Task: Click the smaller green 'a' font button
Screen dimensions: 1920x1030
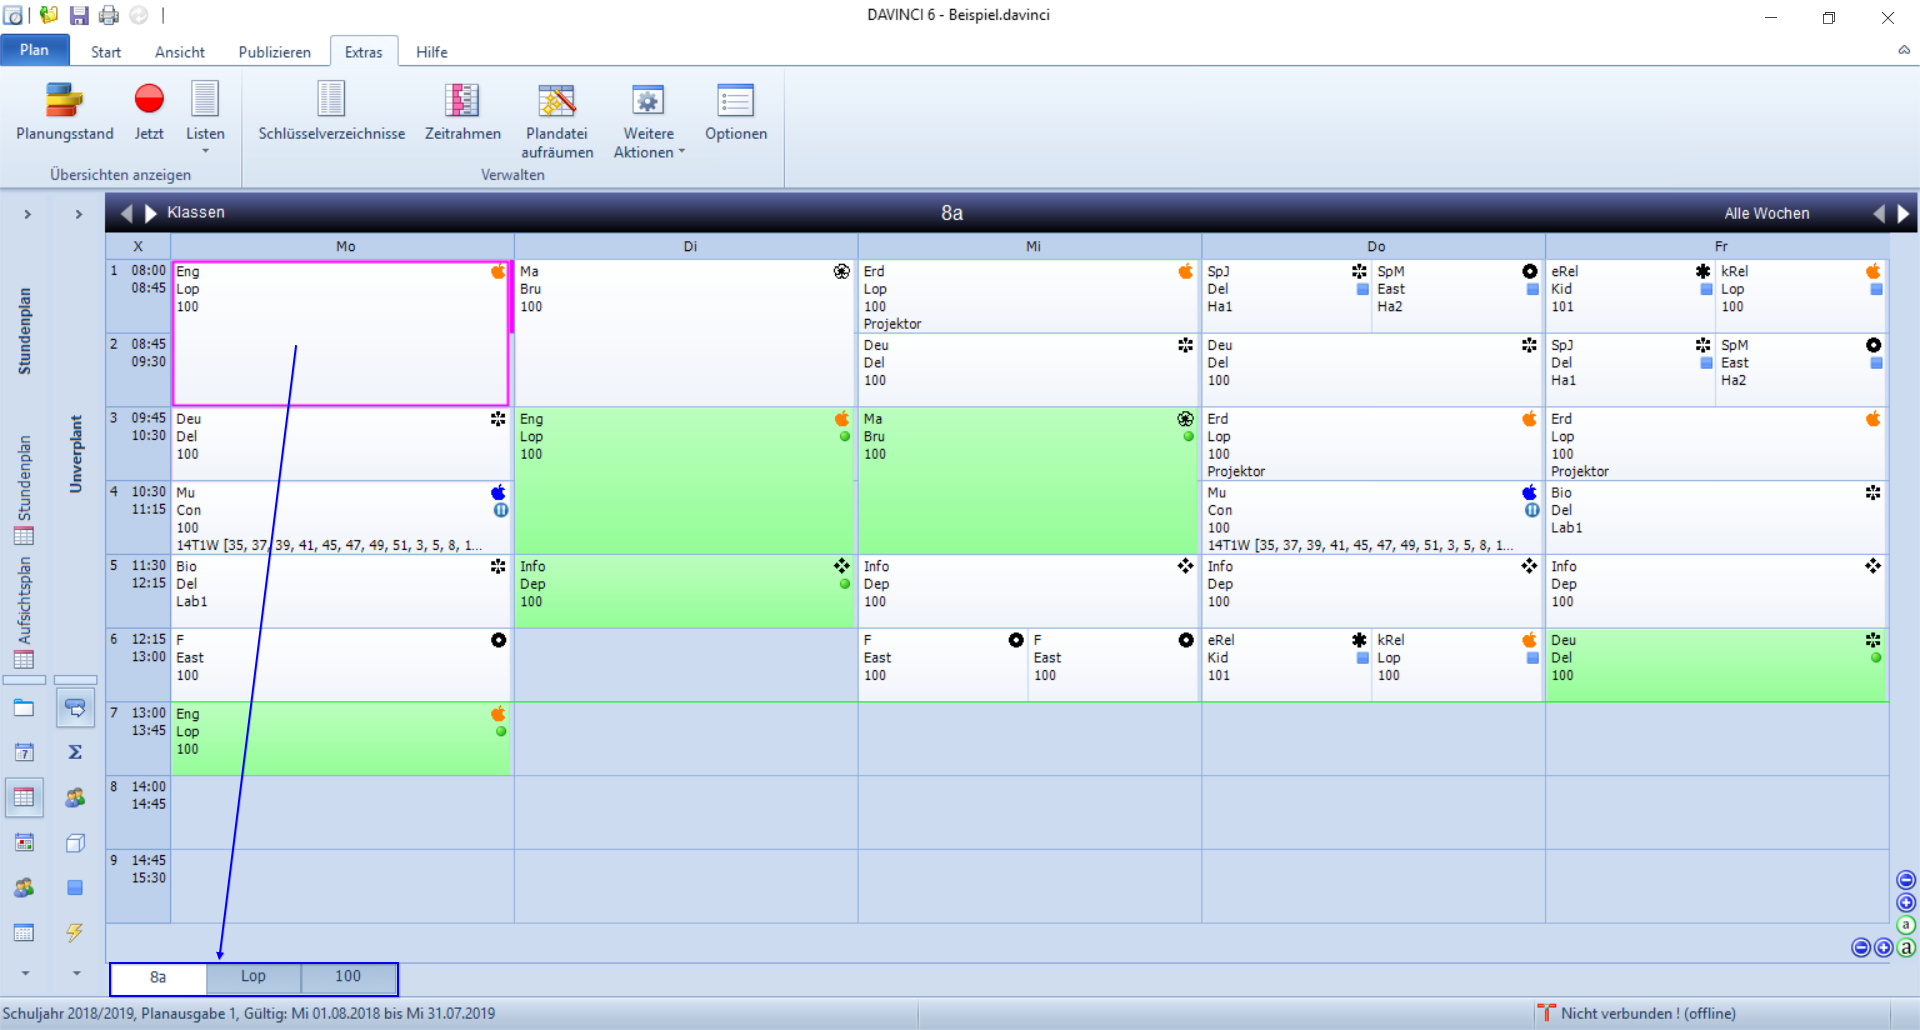Action: pyautogui.click(x=1906, y=925)
